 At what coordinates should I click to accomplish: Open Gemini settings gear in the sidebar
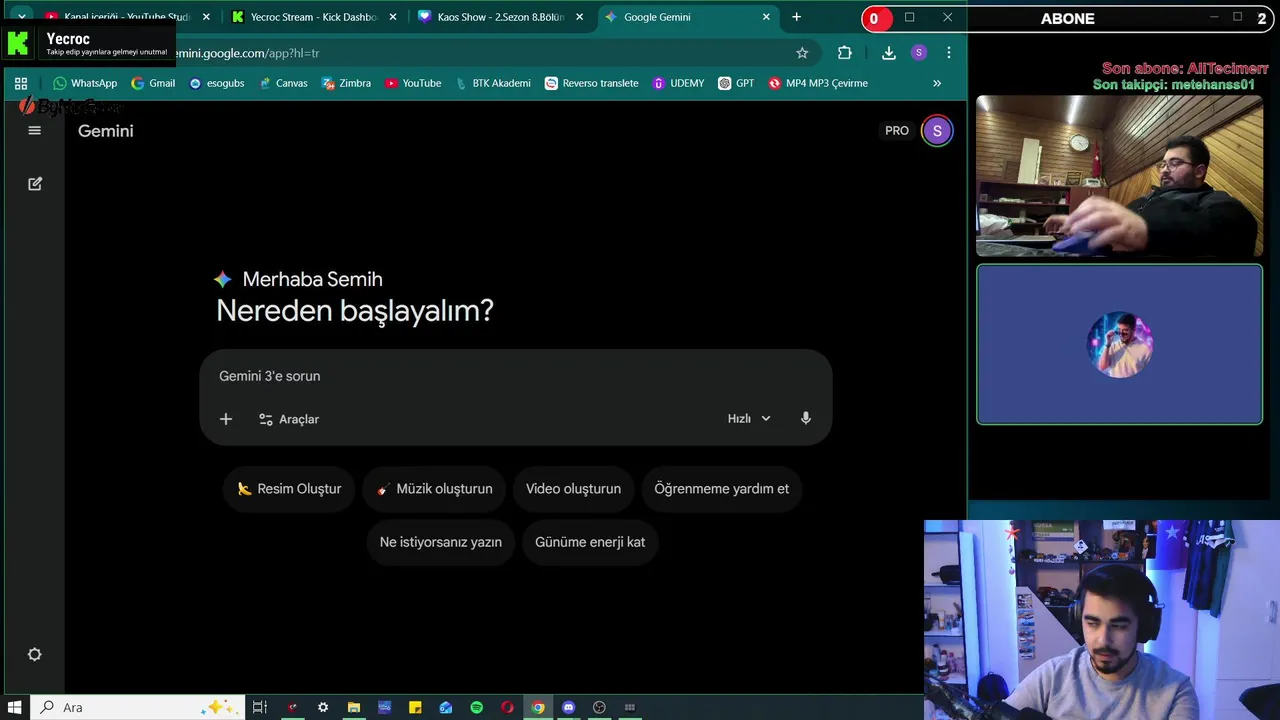[x=35, y=654]
